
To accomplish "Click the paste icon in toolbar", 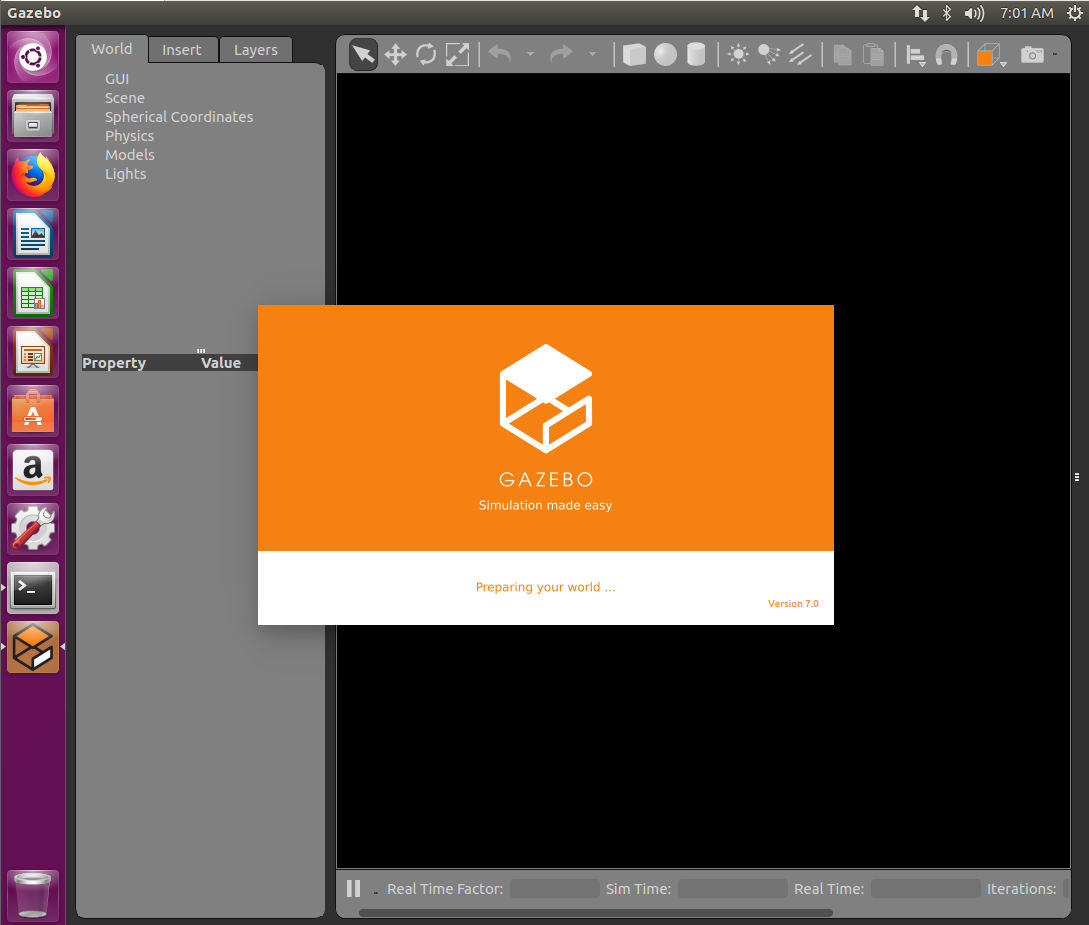I will coord(873,54).
